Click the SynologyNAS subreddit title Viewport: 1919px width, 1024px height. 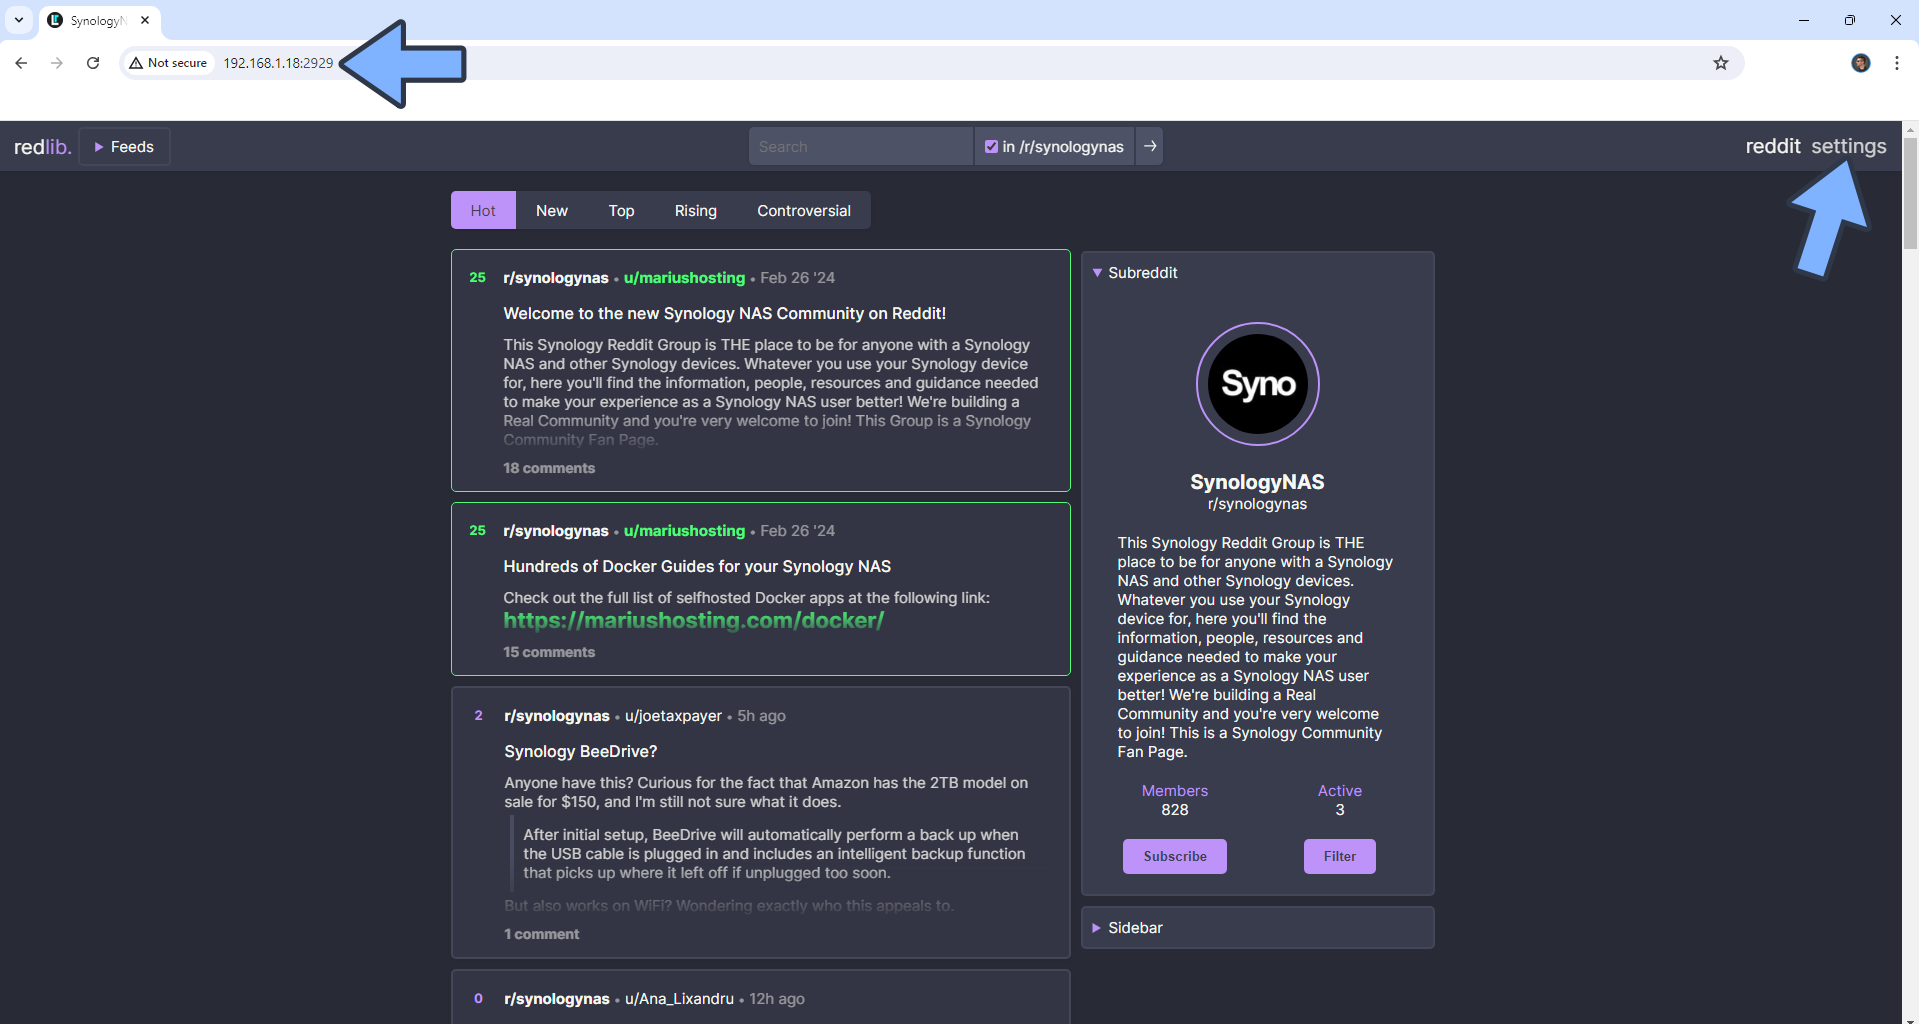click(1257, 482)
